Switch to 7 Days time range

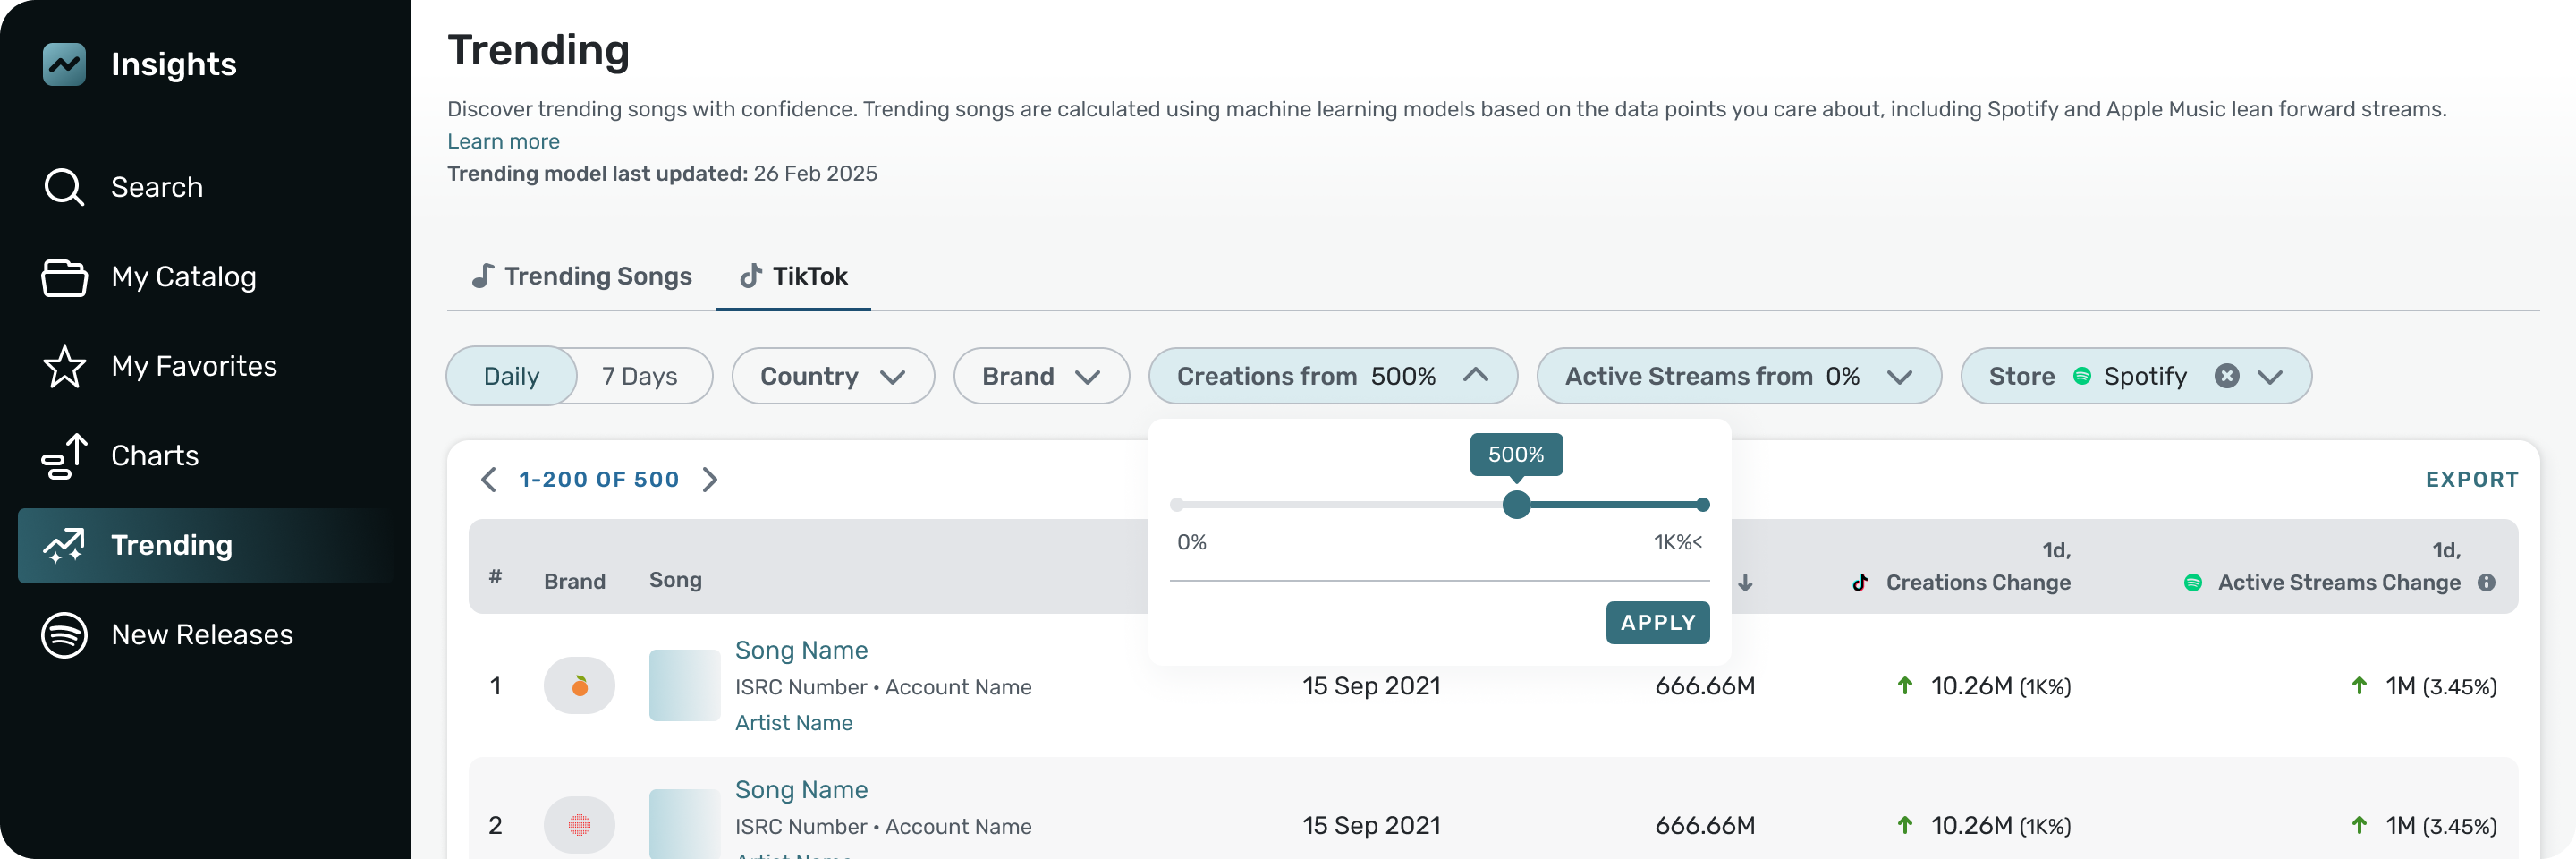(x=639, y=376)
